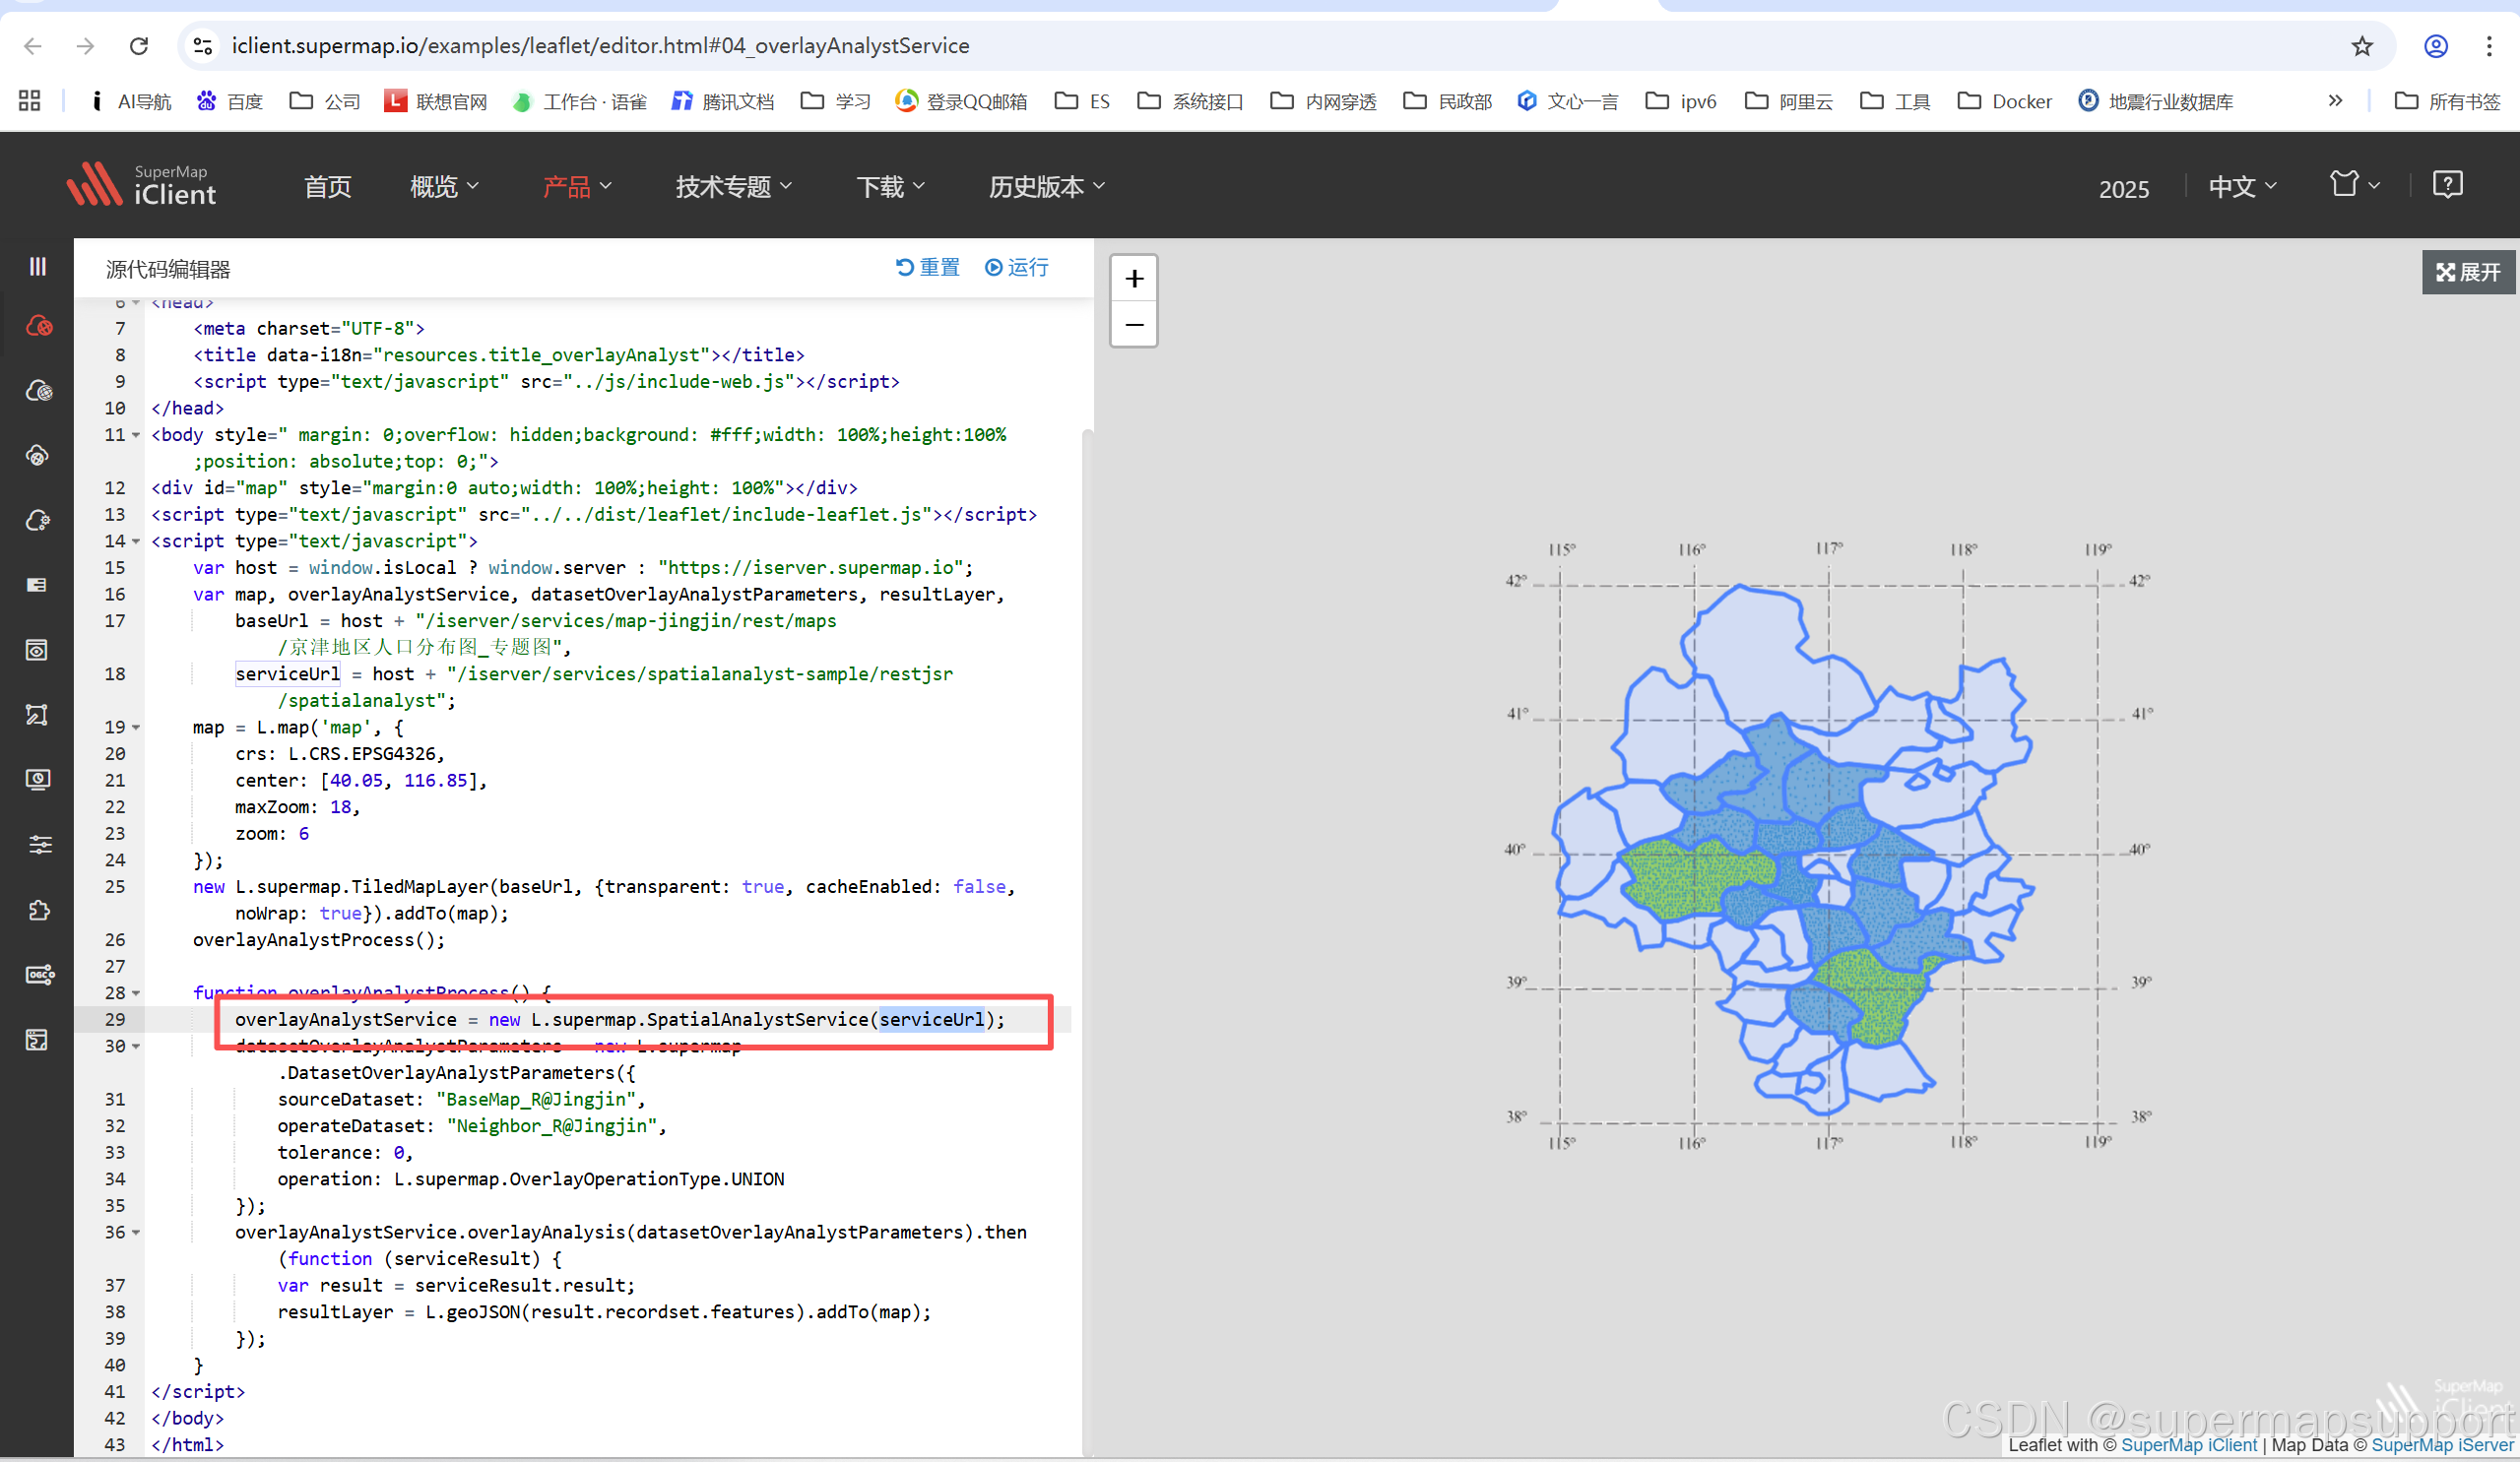2520x1462 pixels.
Task: Select the red cloud globe sidebar icon
Action: tap(38, 326)
